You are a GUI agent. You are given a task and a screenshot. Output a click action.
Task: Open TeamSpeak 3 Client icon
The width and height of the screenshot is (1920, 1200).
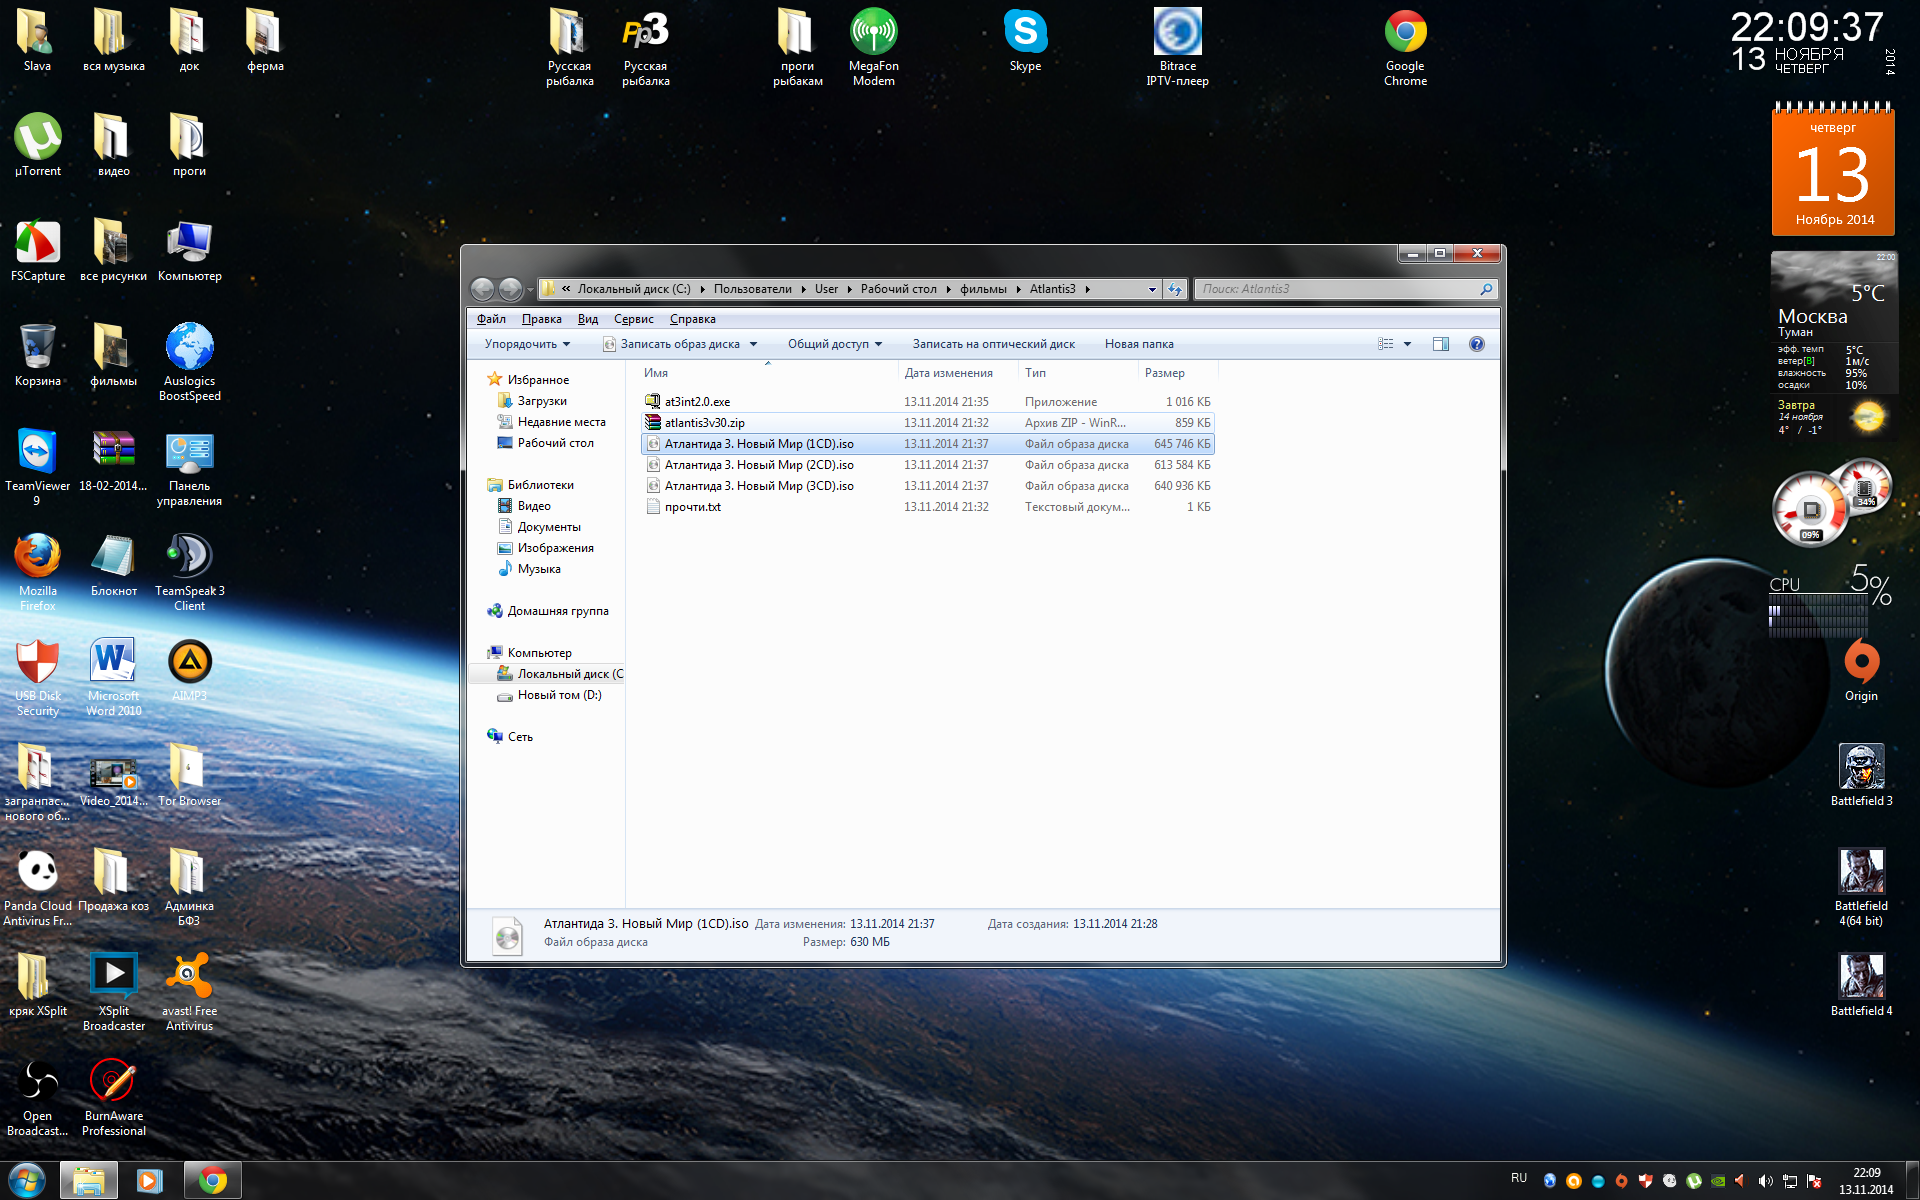click(190, 573)
